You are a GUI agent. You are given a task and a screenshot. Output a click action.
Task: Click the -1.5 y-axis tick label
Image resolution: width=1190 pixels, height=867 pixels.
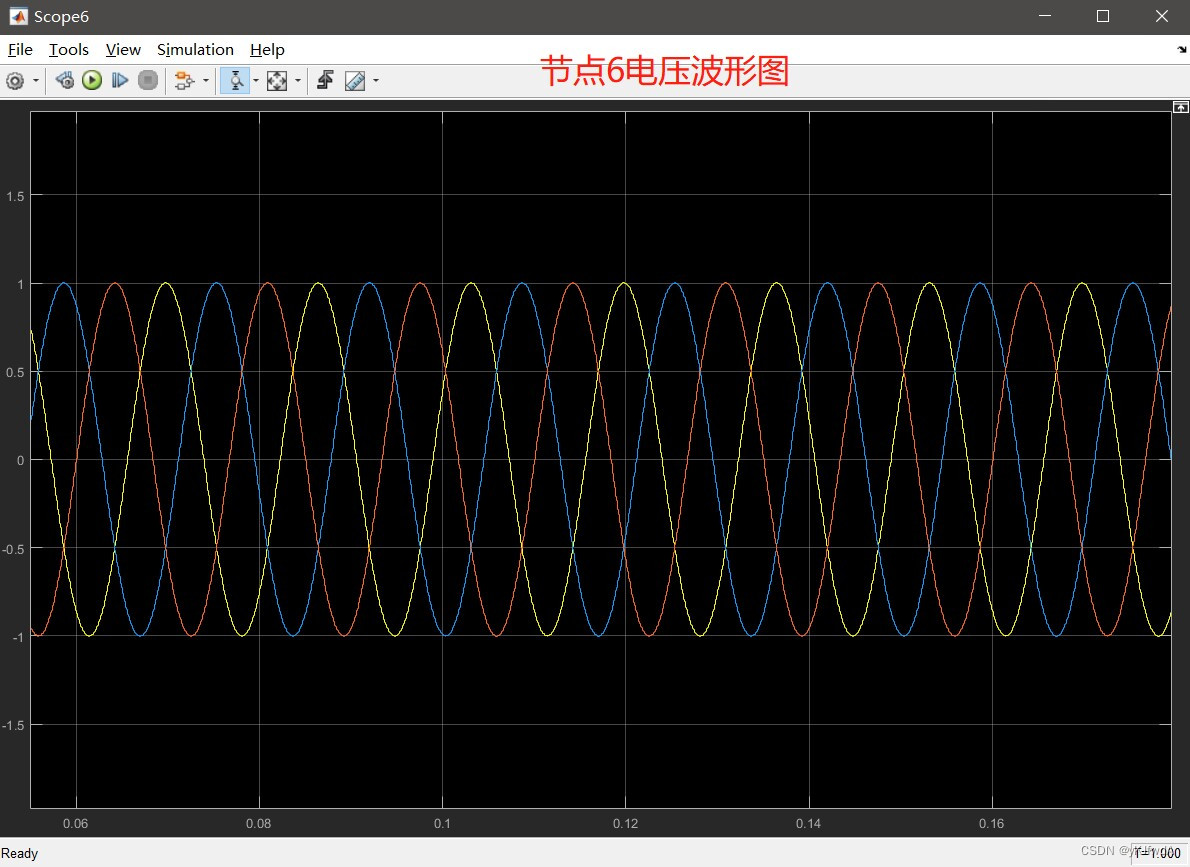pos(13,726)
